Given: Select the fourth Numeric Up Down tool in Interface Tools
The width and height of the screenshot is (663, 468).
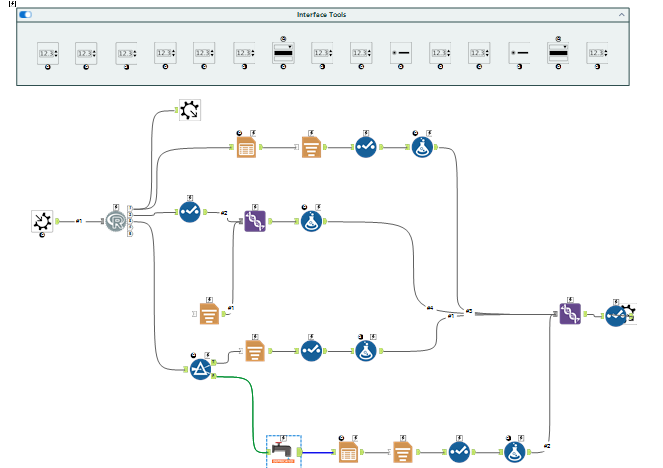Looking at the screenshot, I should [165, 53].
